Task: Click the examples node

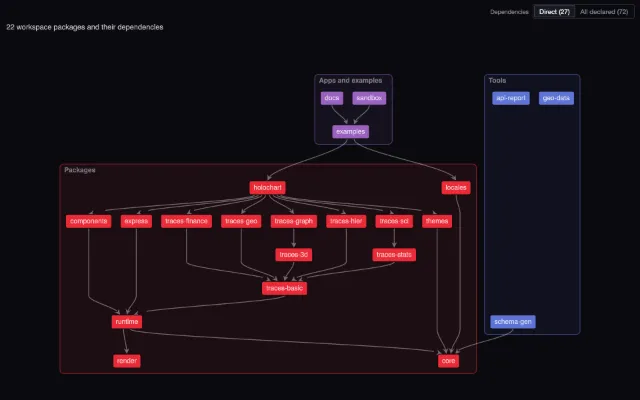Action: pos(351,131)
